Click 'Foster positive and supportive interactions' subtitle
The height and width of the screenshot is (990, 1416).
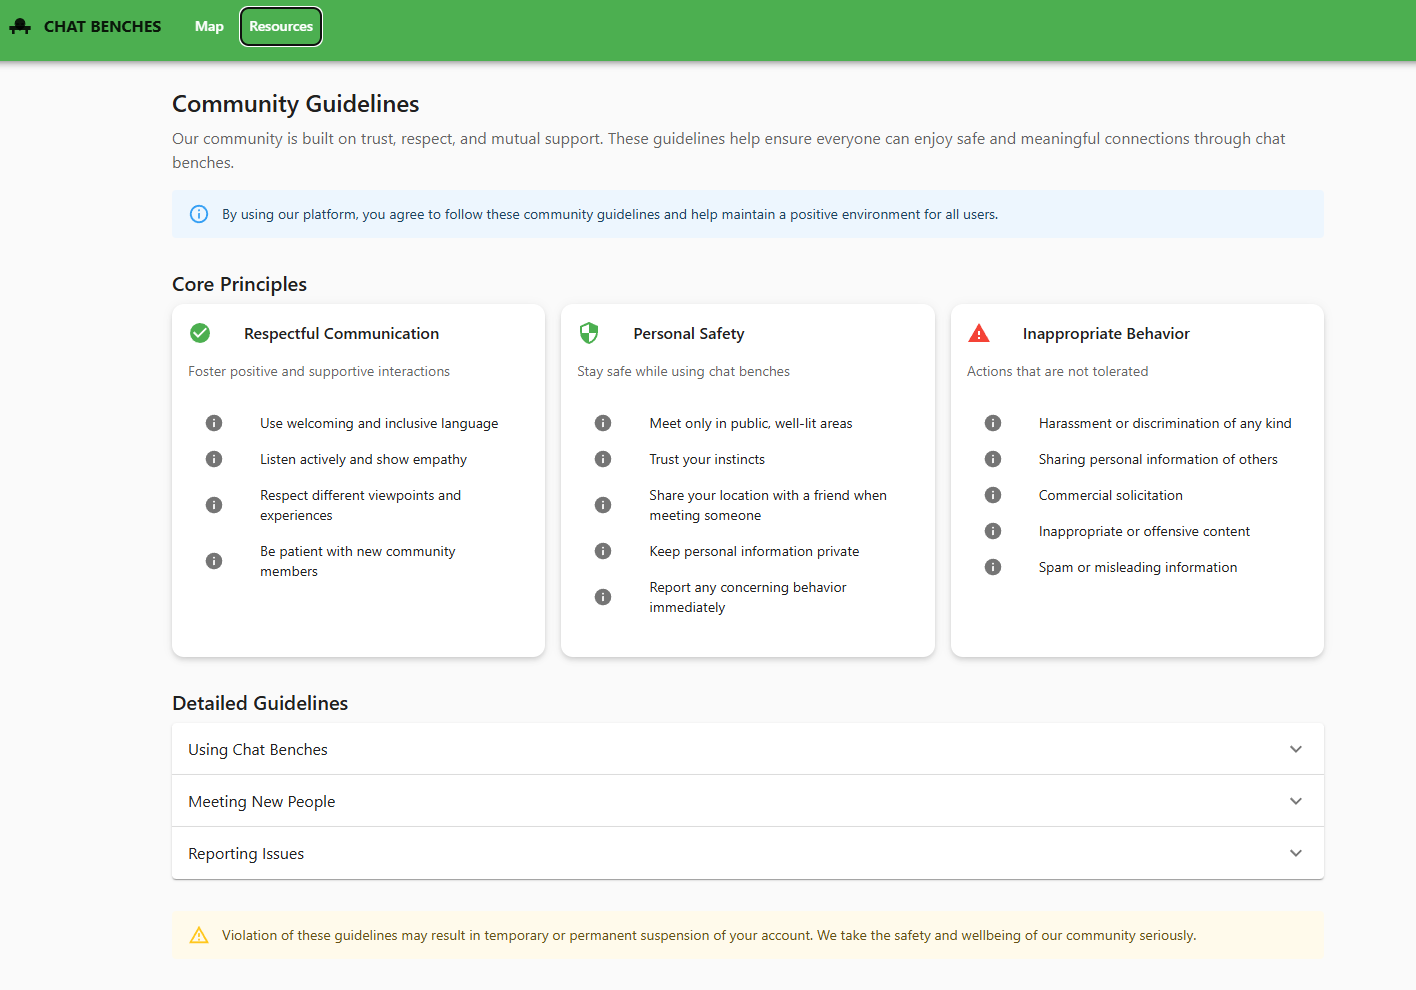(x=319, y=371)
